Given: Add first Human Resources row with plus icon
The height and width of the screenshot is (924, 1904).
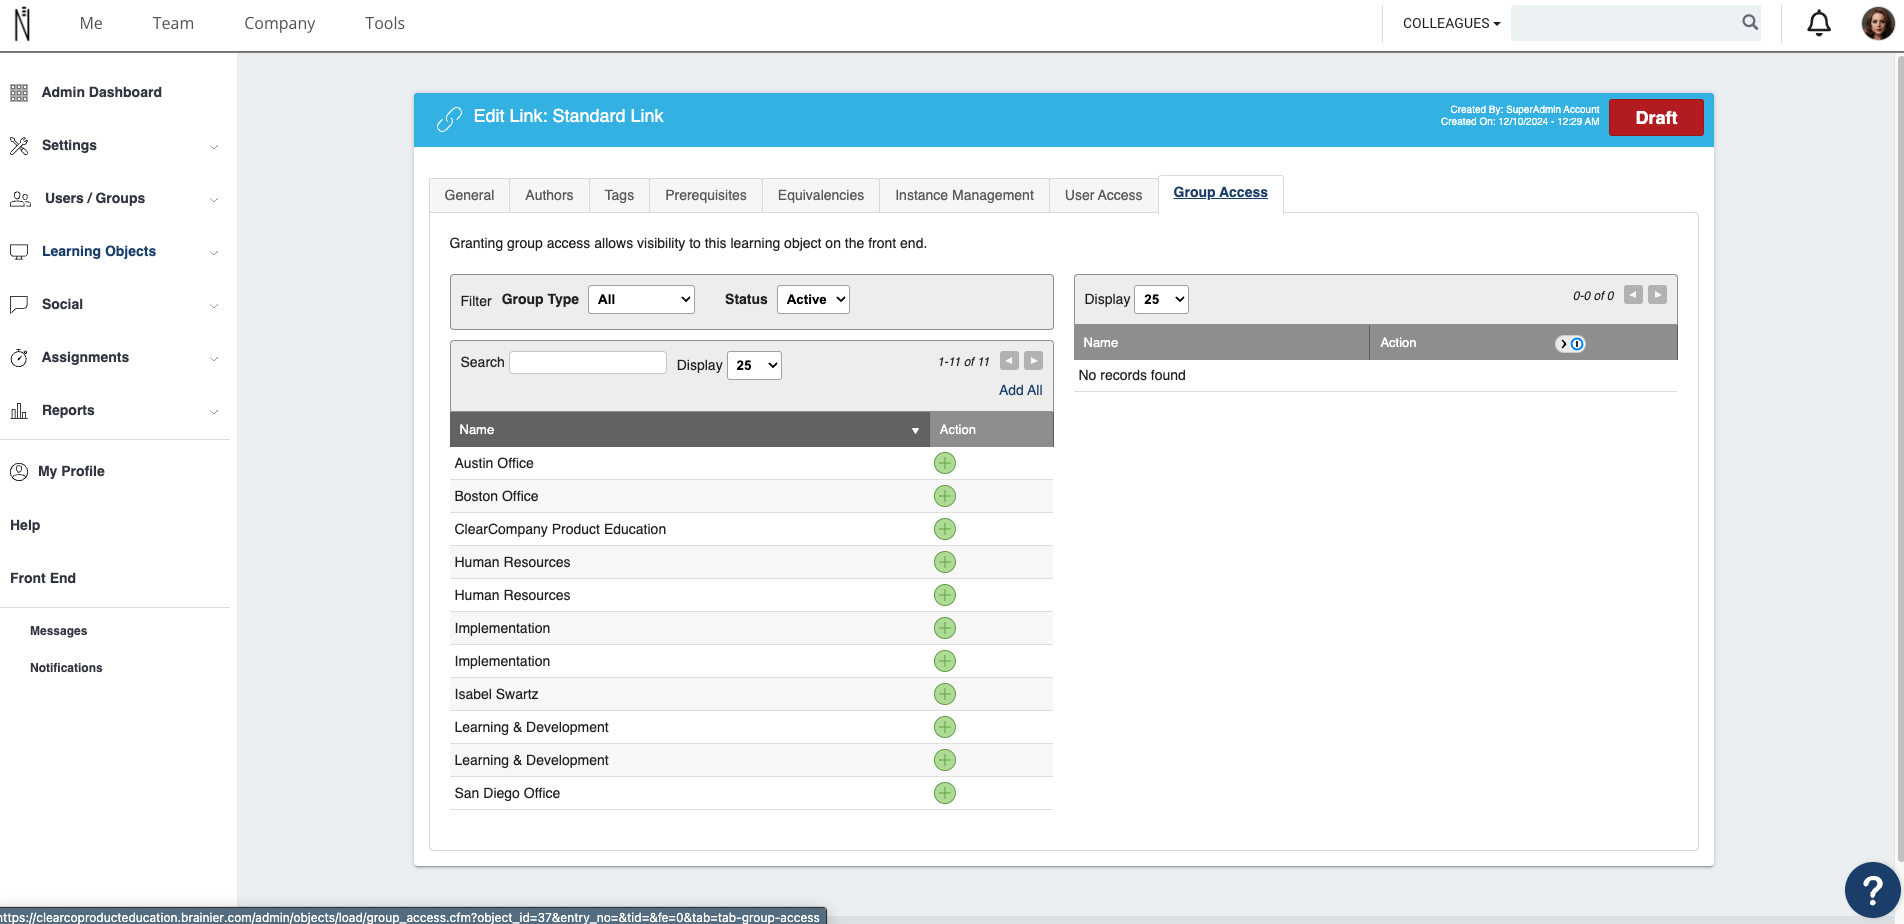Looking at the screenshot, I should [x=945, y=562].
